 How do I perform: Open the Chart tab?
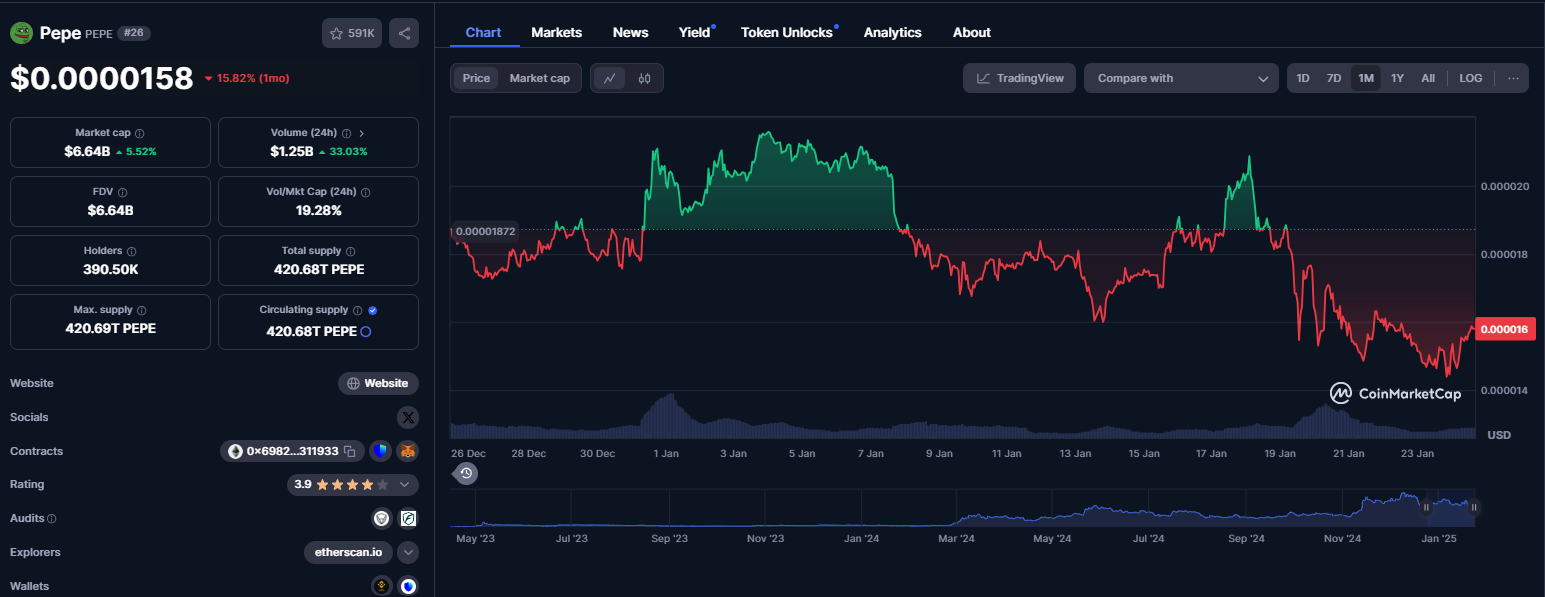click(x=484, y=32)
